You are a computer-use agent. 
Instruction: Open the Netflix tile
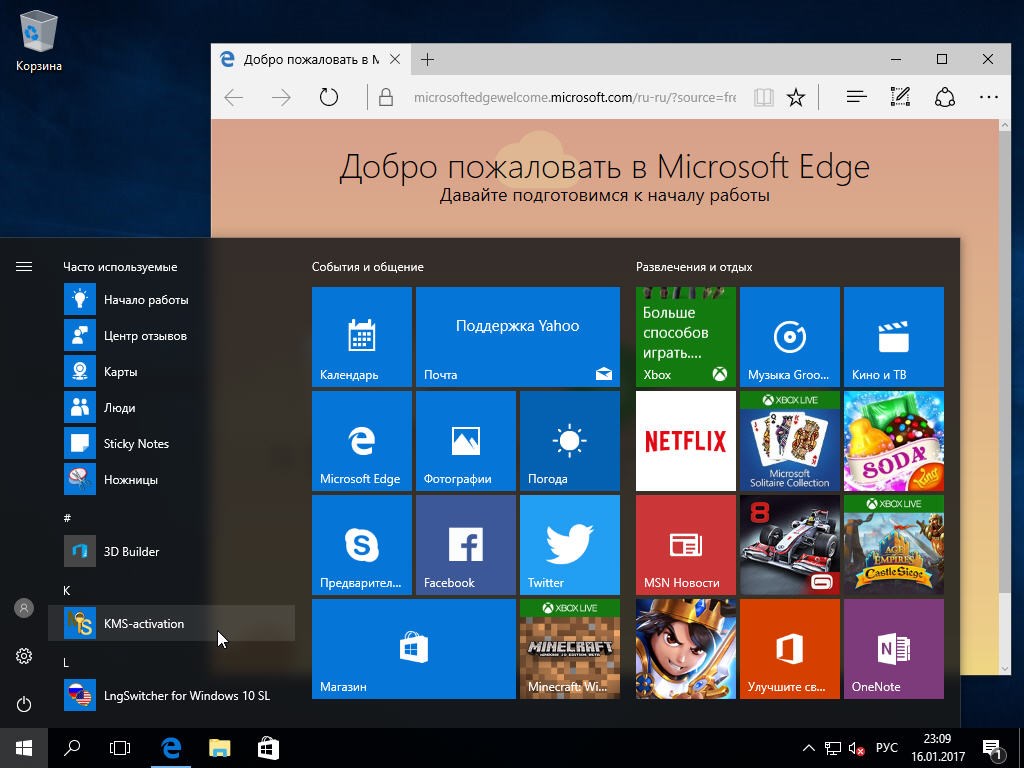[686, 441]
